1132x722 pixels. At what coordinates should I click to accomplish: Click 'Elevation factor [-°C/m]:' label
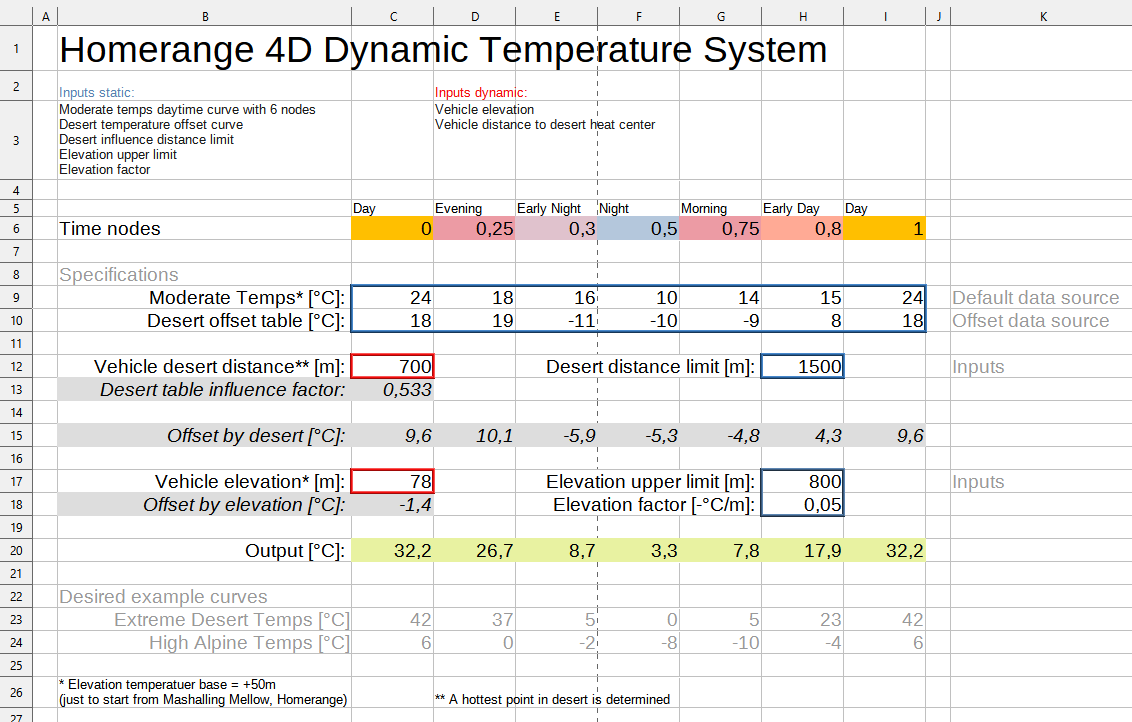point(654,505)
